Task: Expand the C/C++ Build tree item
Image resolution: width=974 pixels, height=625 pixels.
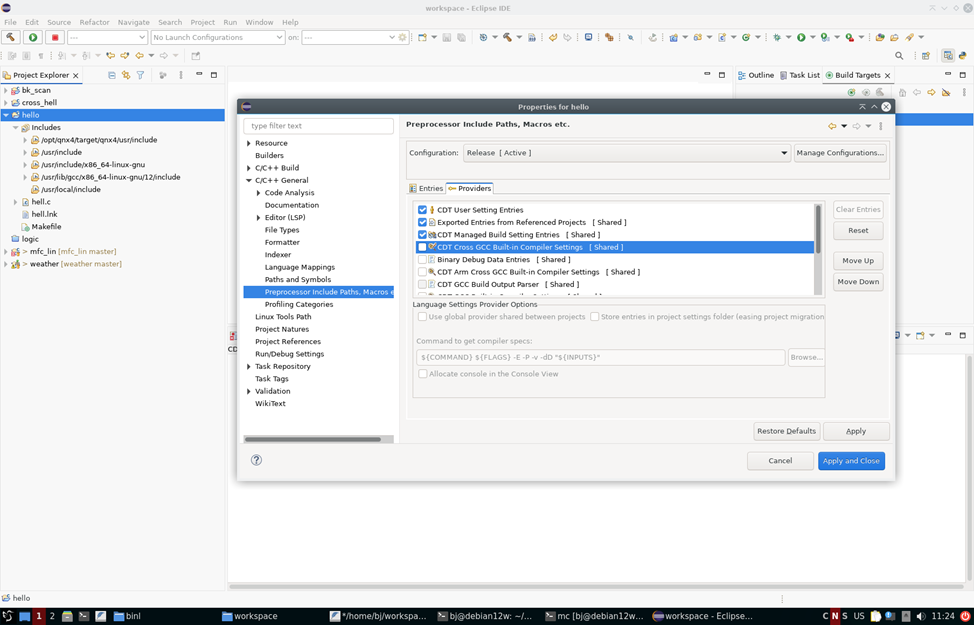Action: 249,167
